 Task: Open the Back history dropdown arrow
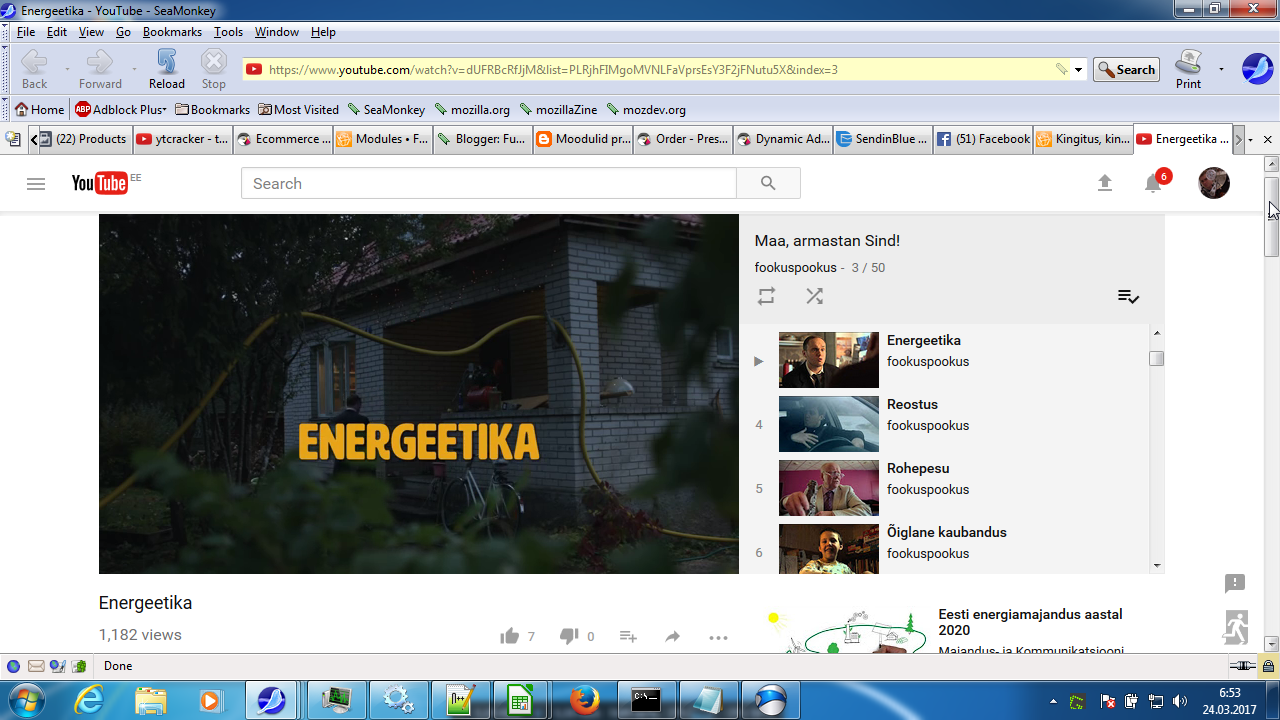[67, 69]
